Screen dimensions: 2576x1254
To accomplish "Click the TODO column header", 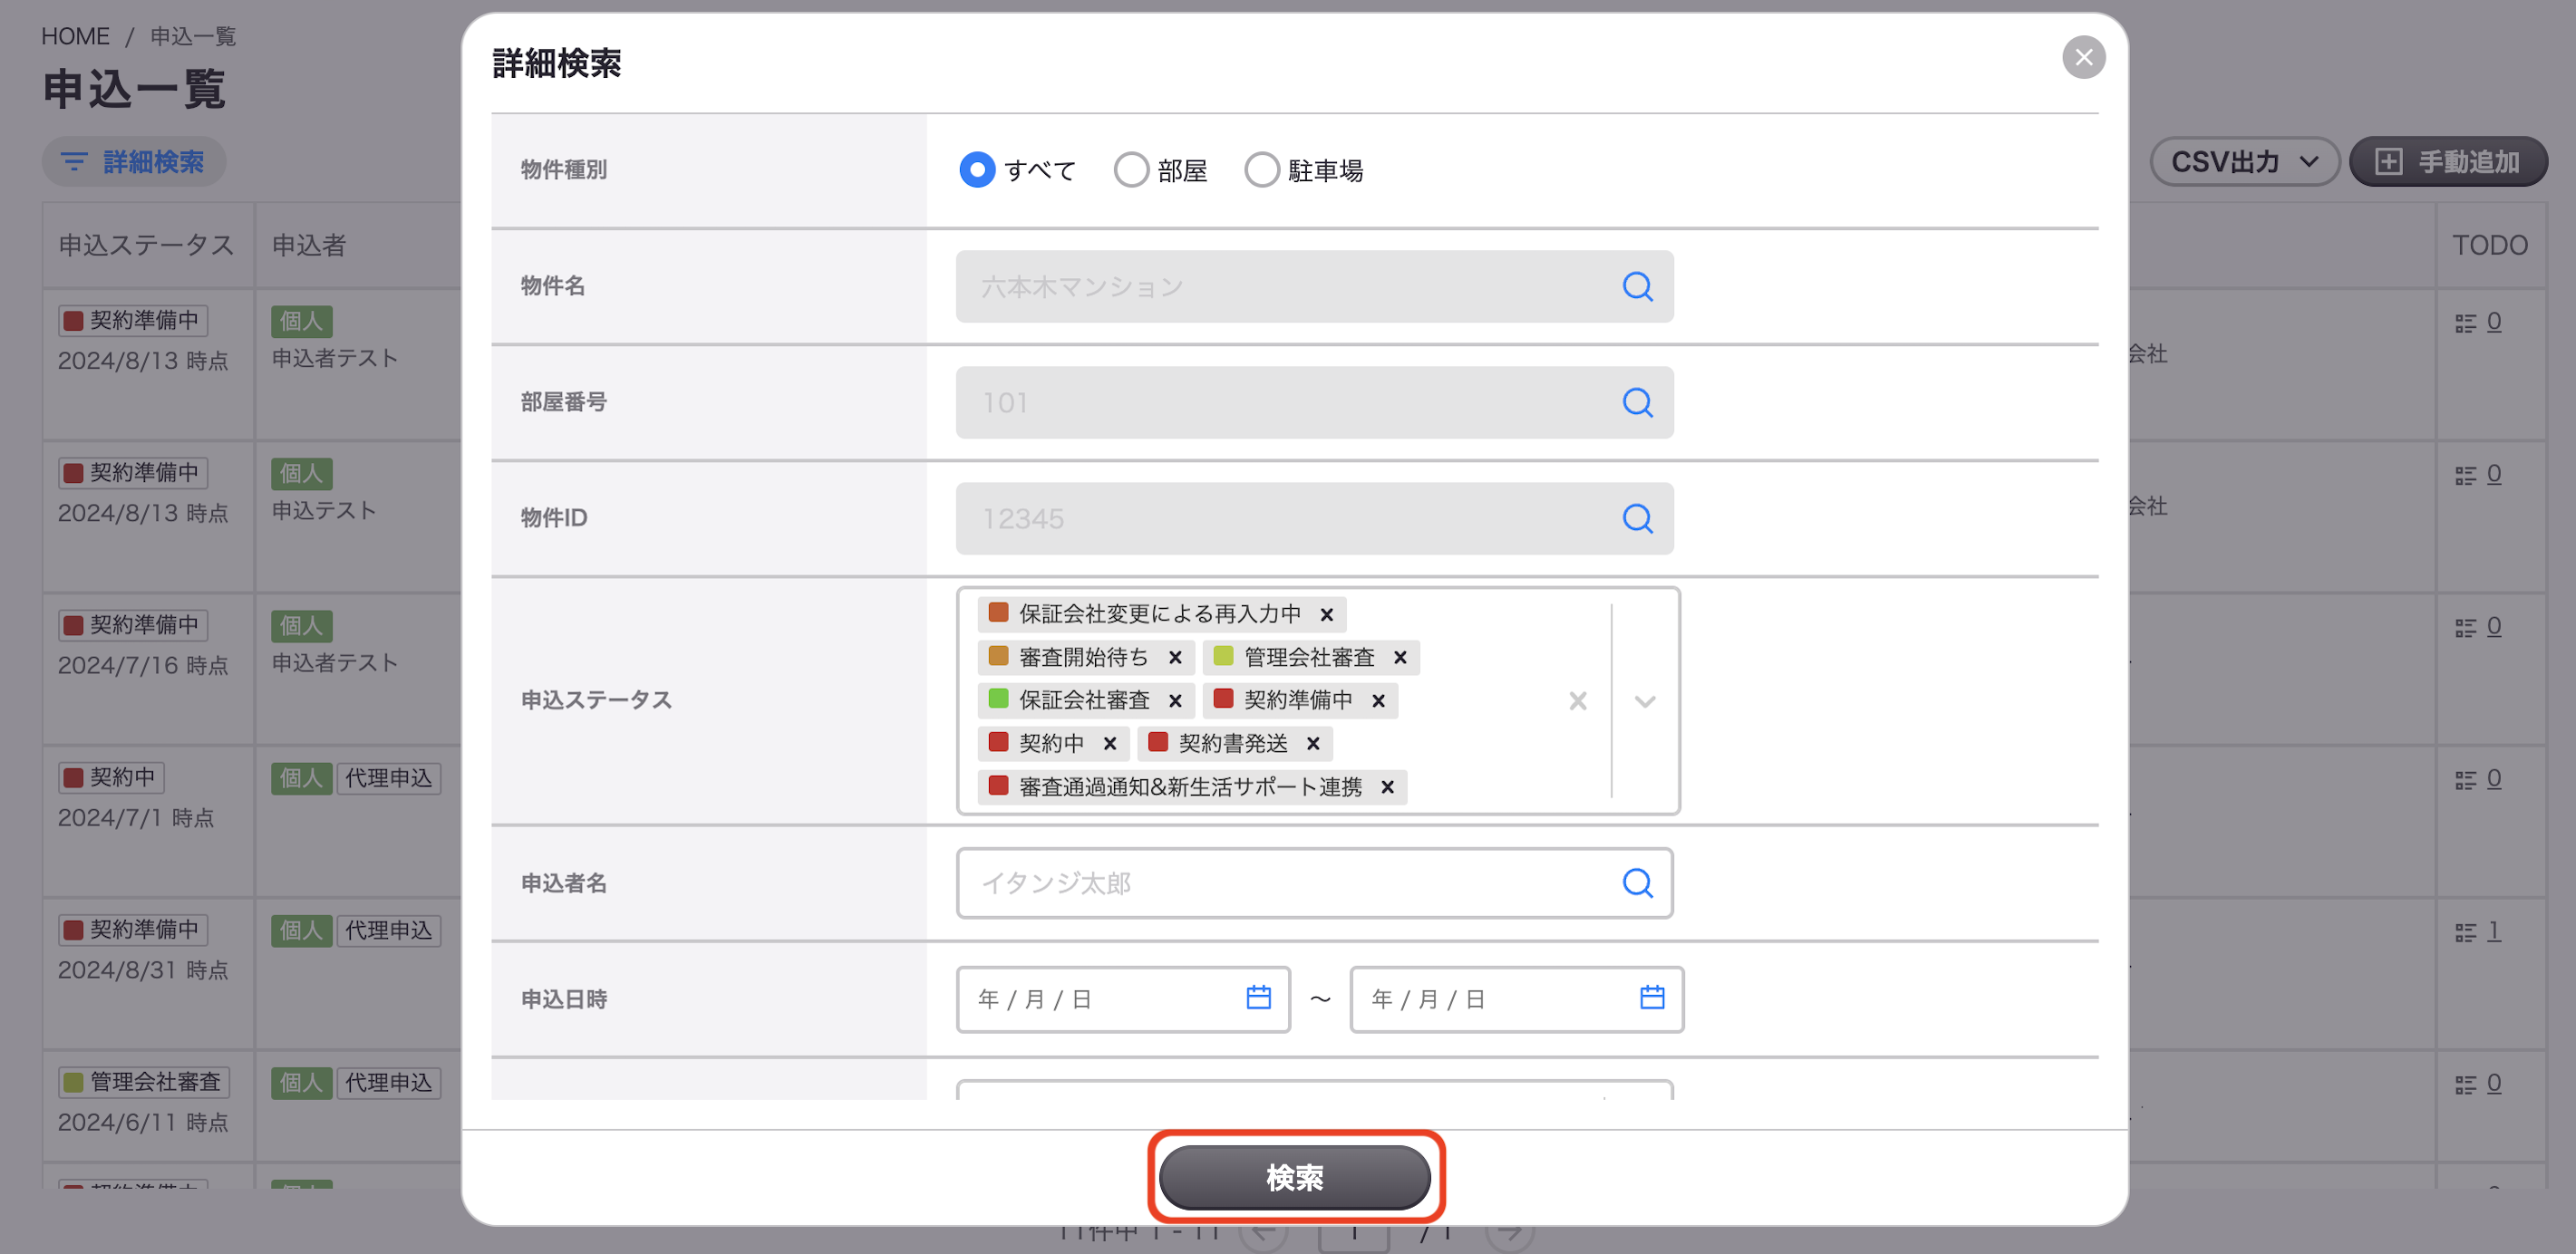I will point(2489,245).
